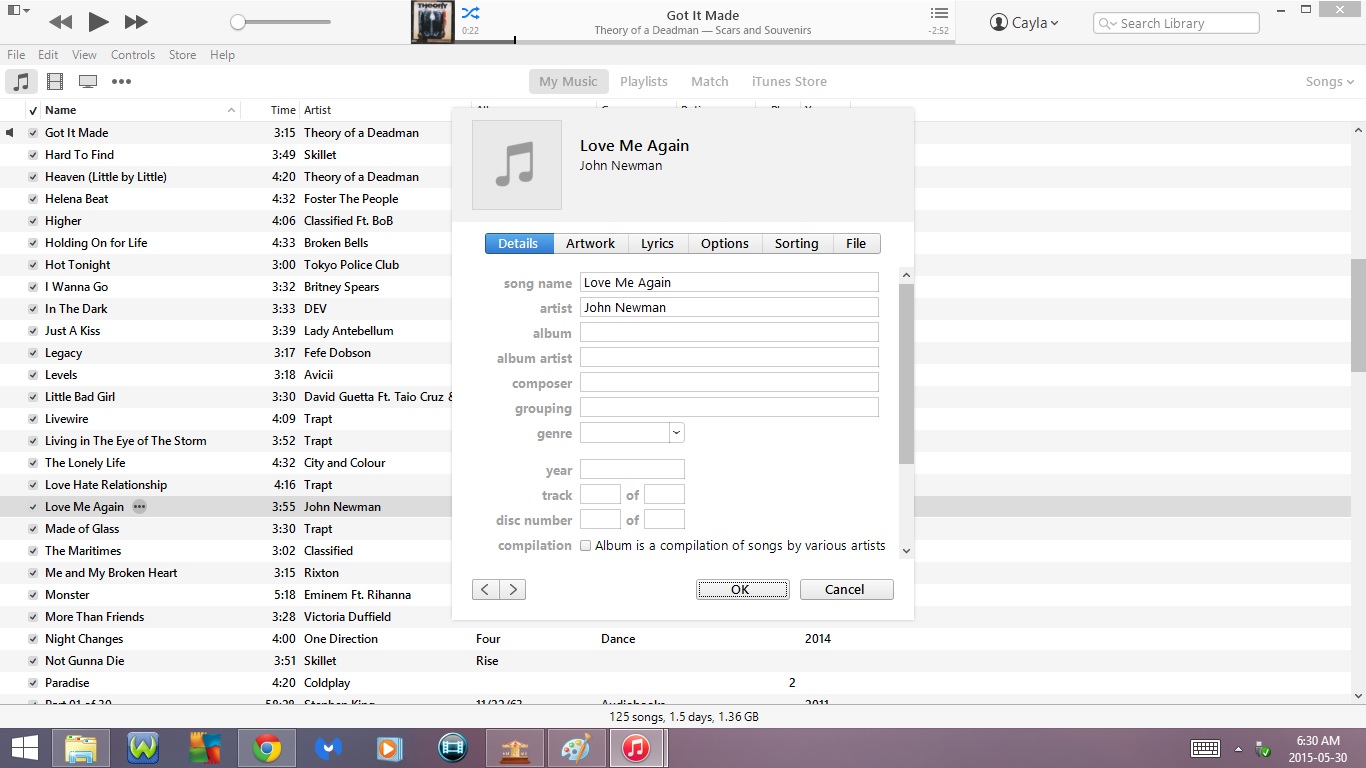The height and width of the screenshot is (768, 1366).
Task: Open the on-screen keyboard tray icon
Action: pyautogui.click(x=1205, y=748)
